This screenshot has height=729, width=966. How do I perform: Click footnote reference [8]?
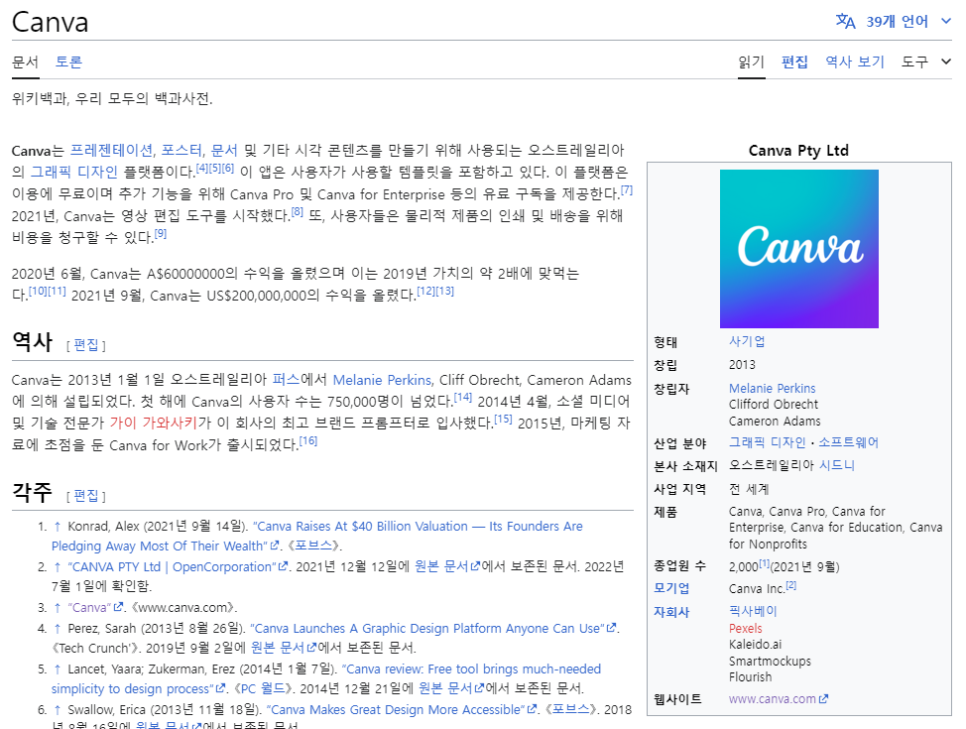pyautogui.click(x=298, y=211)
